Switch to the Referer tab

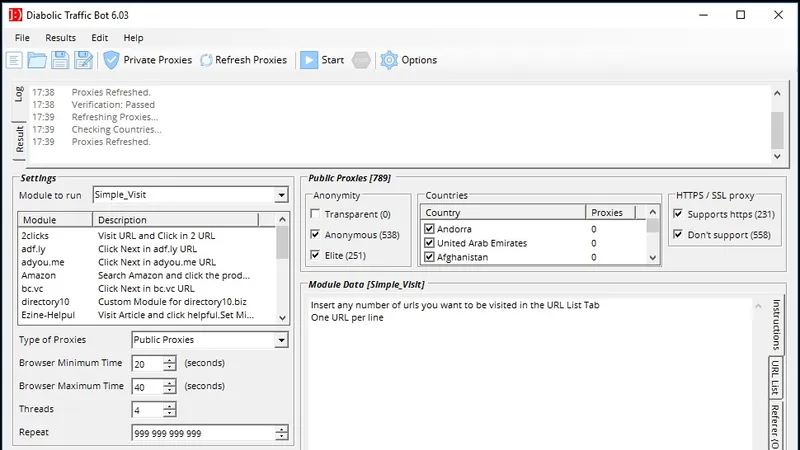776,426
